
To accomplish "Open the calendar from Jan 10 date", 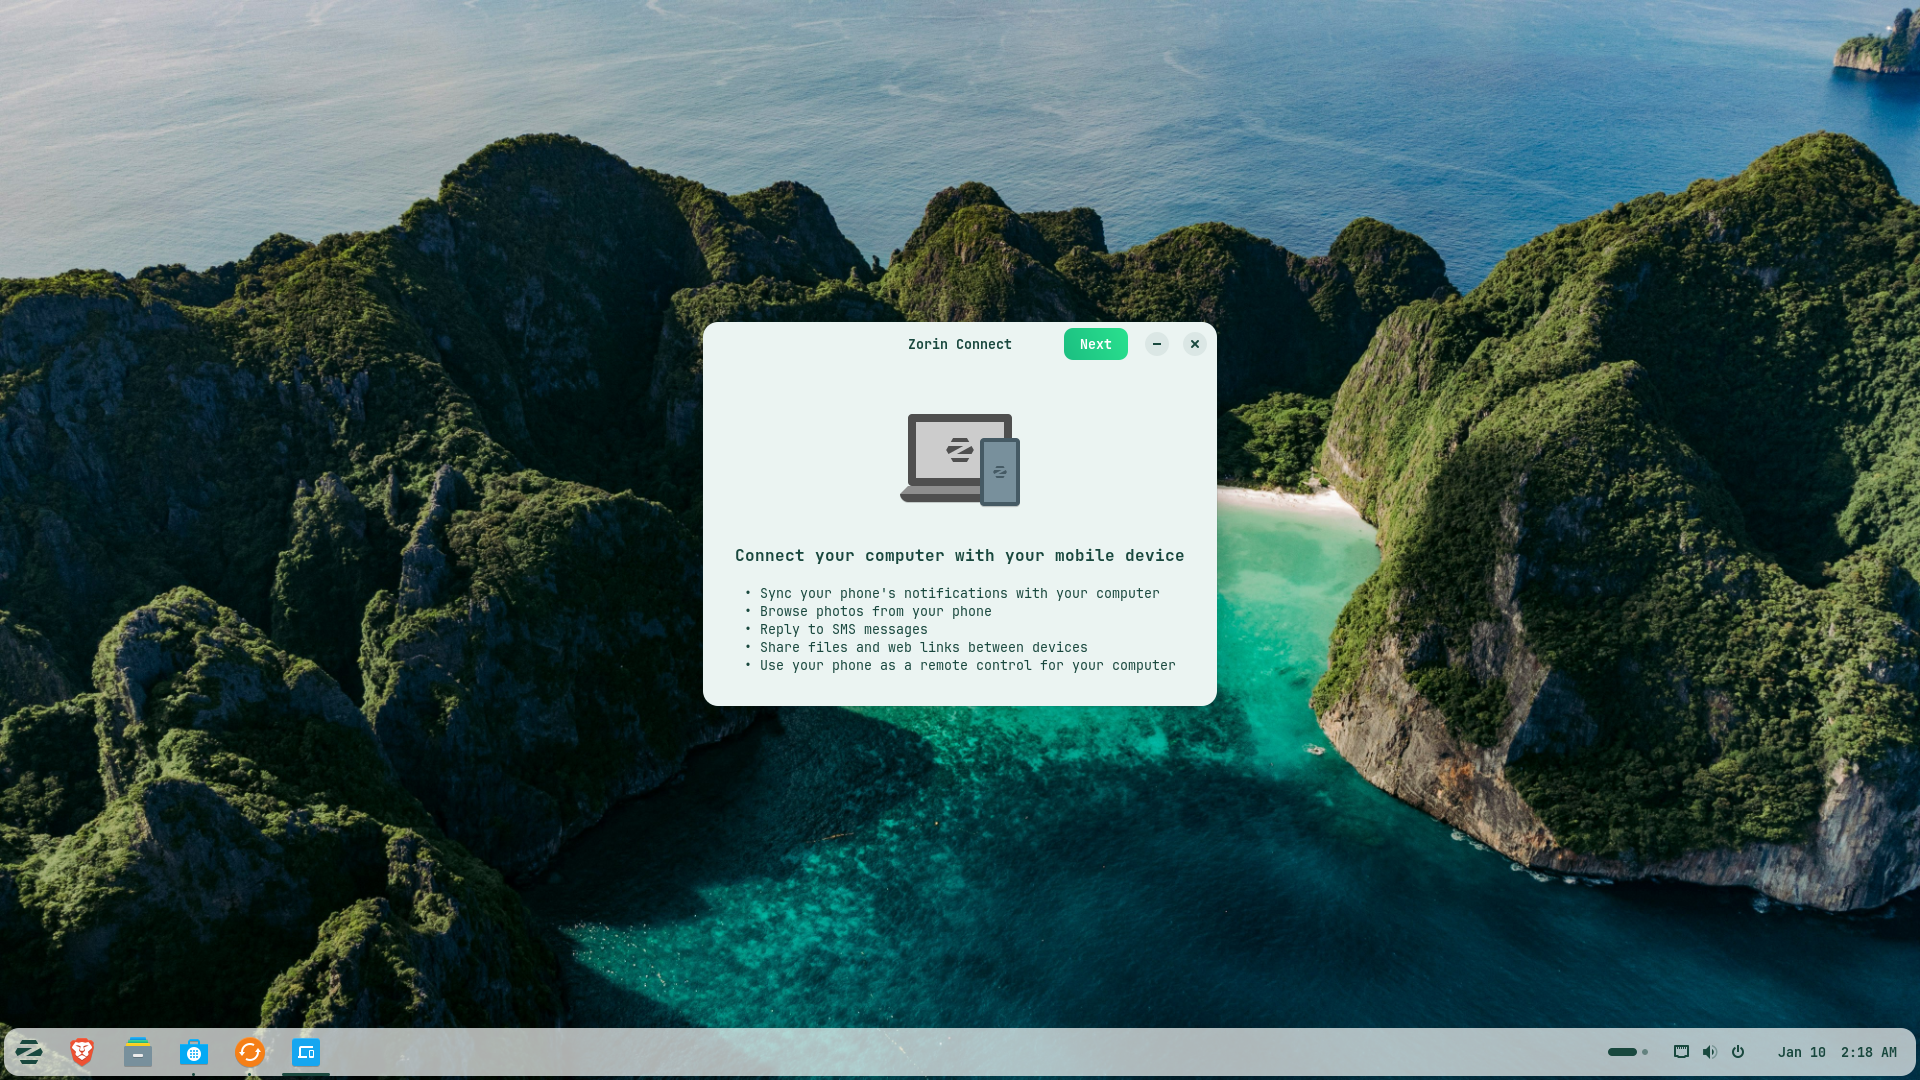I will pos(1801,1052).
